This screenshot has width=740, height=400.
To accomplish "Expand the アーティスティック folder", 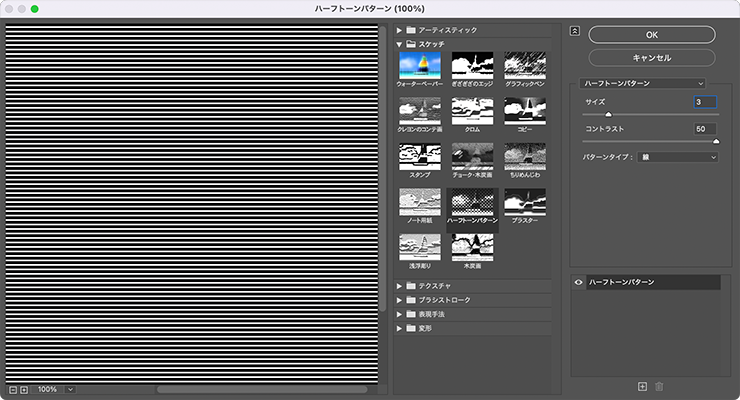I will pyautogui.click(x=400, y=30).
